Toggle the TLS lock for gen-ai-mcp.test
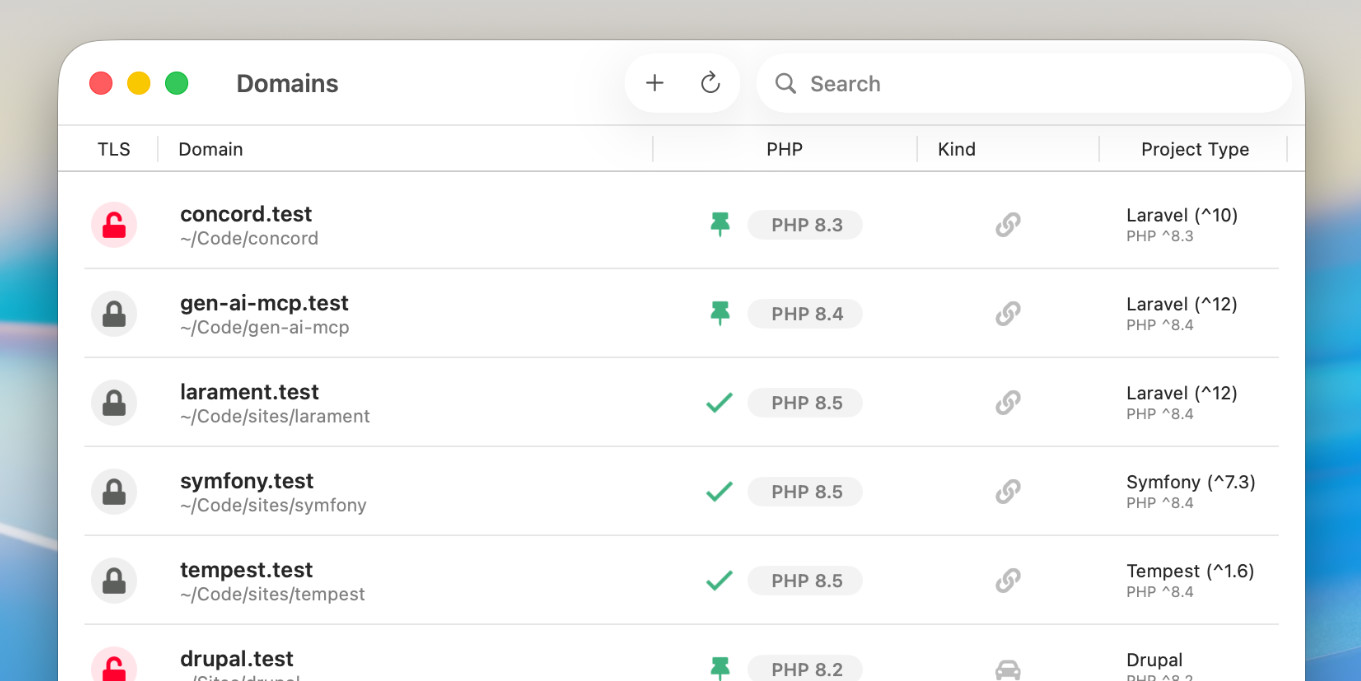This screenshot has width=1361, height=681. click(114, 314)
